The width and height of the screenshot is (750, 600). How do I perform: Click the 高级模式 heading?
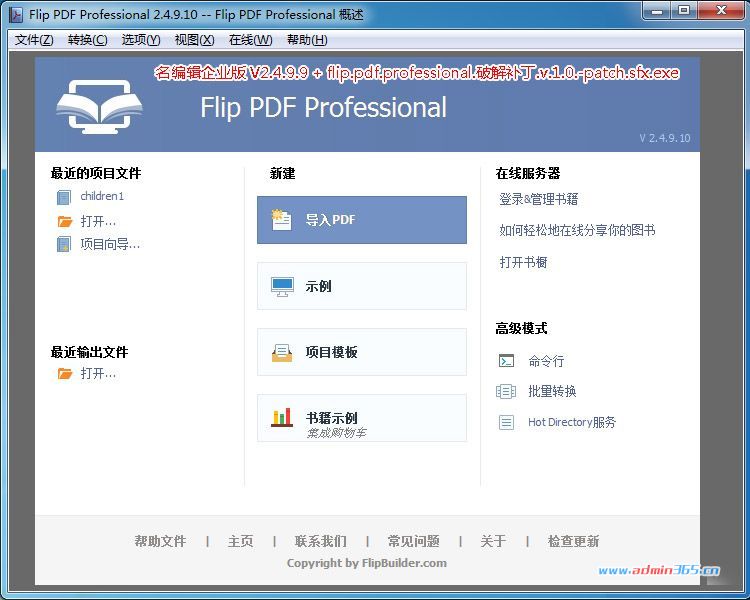521,328
